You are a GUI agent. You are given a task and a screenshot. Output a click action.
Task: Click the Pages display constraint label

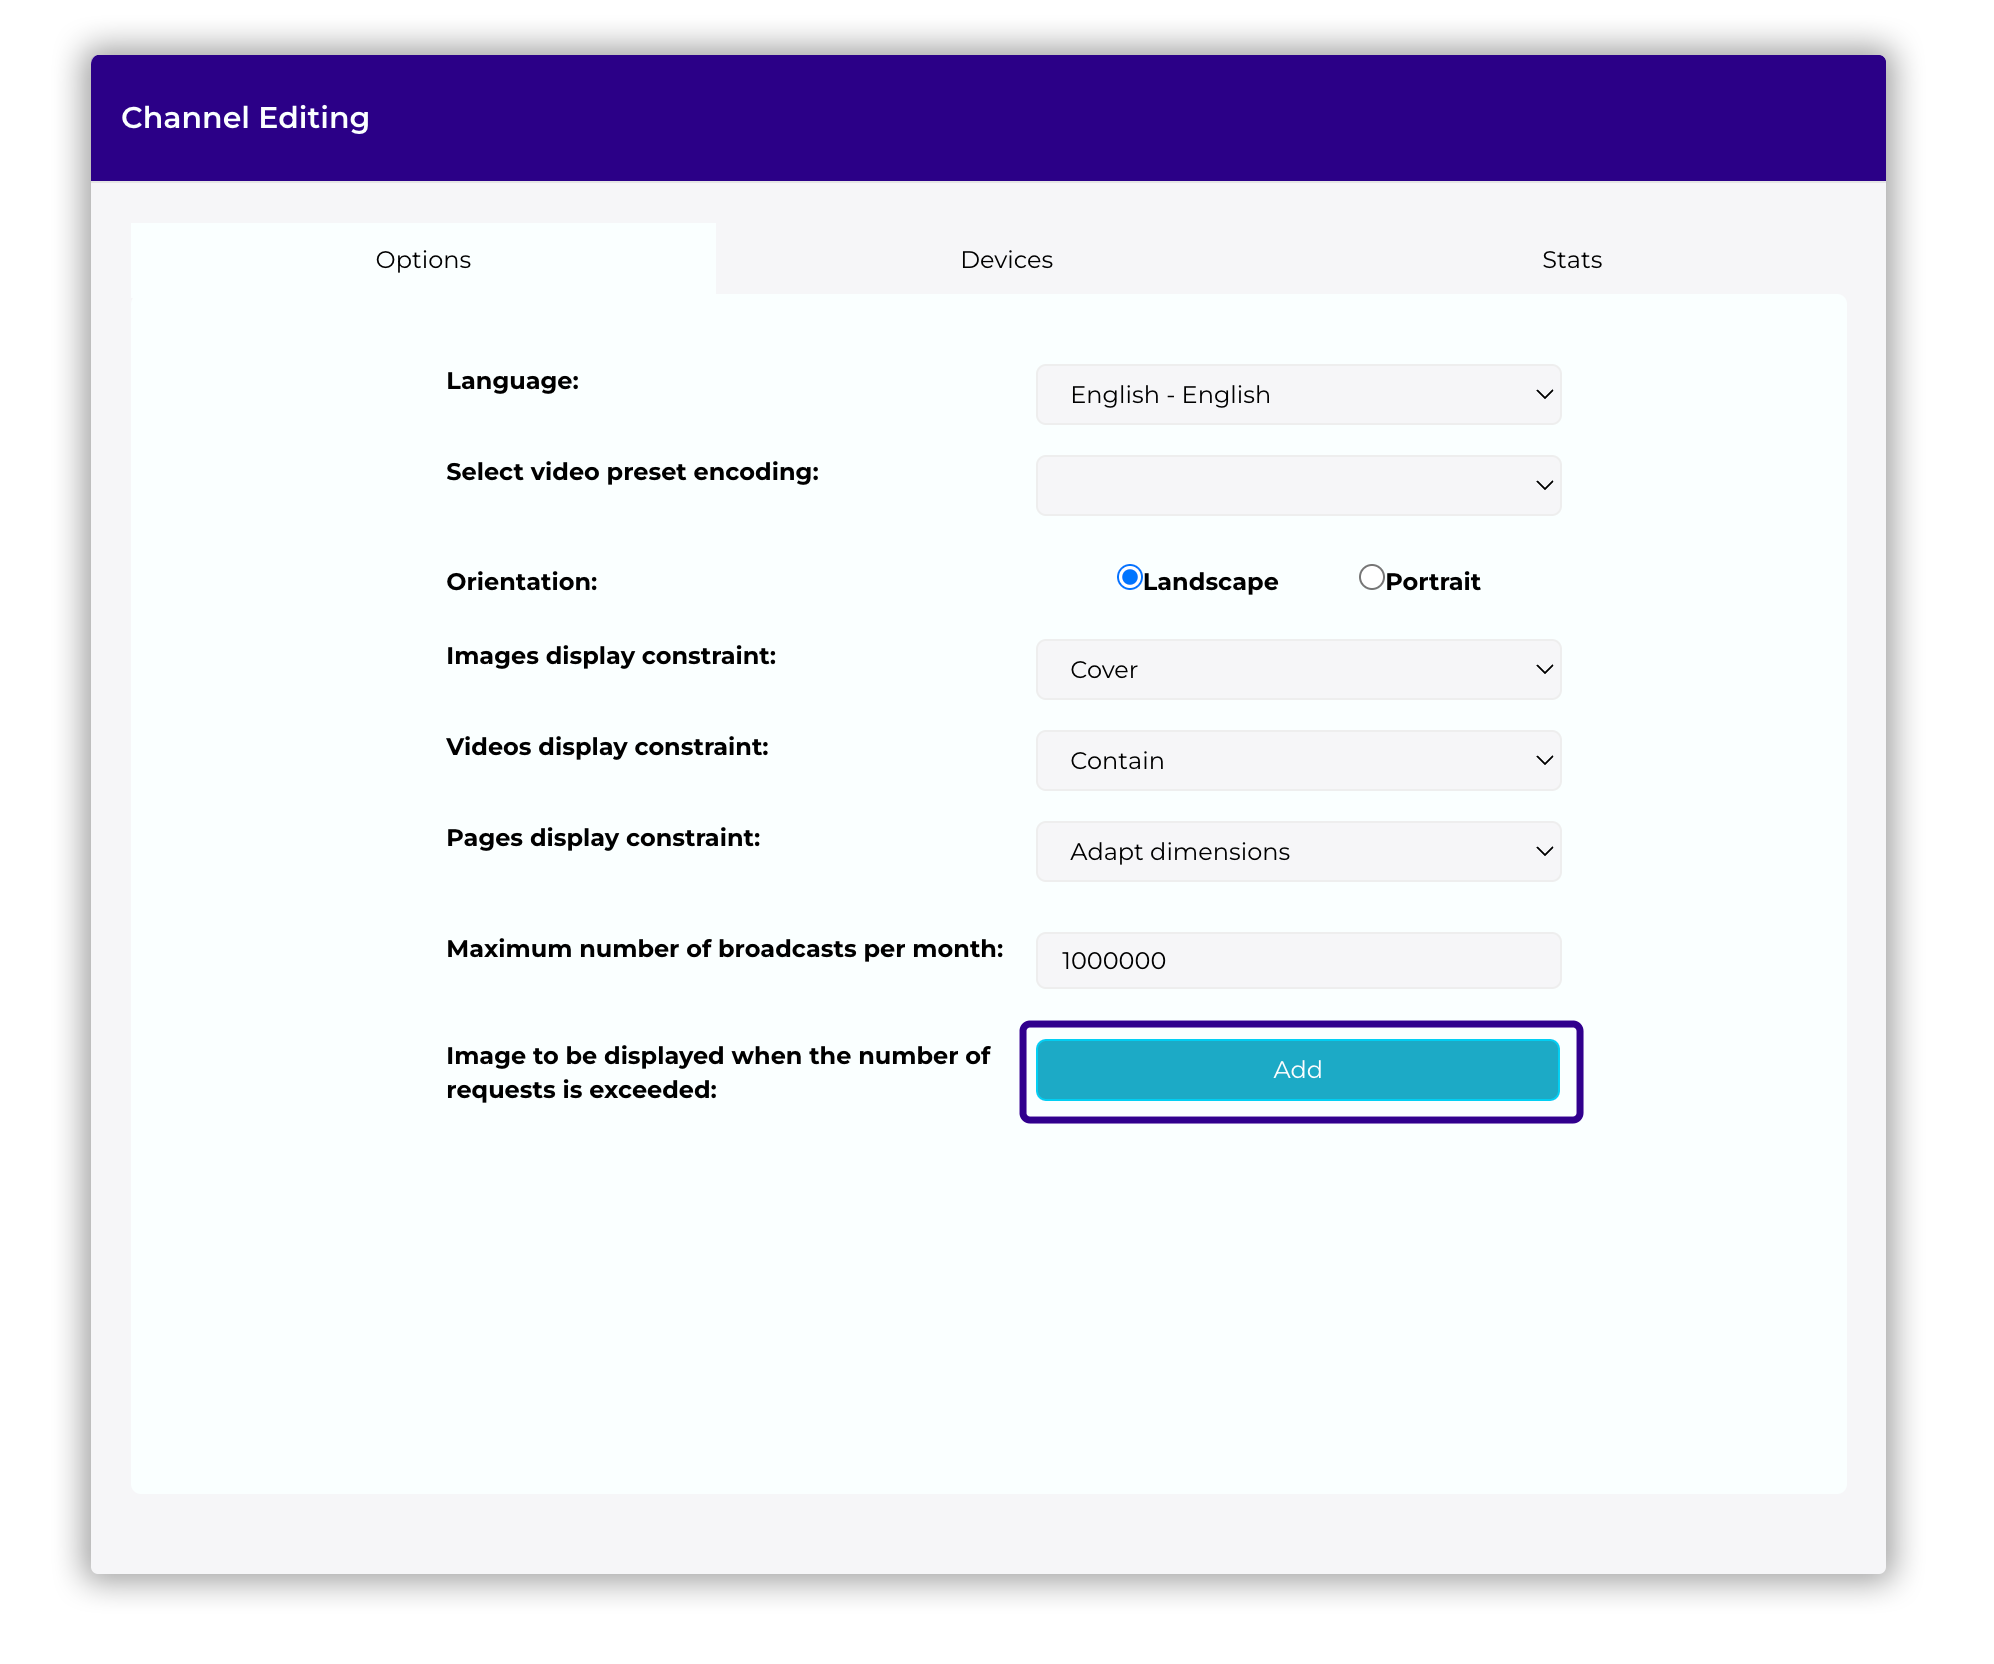click(x=603, y=838)
